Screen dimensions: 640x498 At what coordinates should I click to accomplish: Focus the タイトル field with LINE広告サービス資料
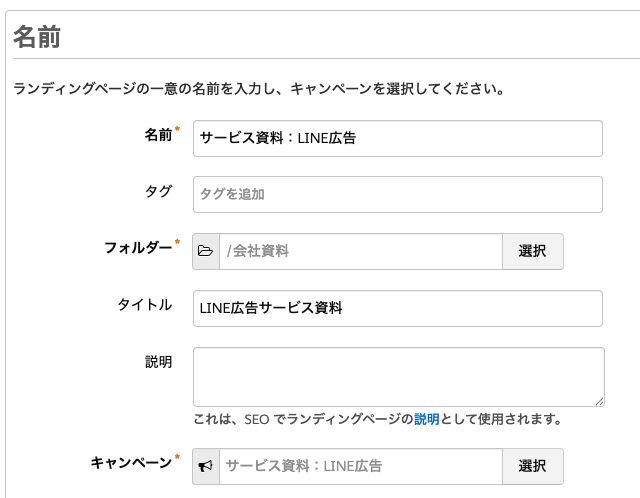[x=398, y=308]
